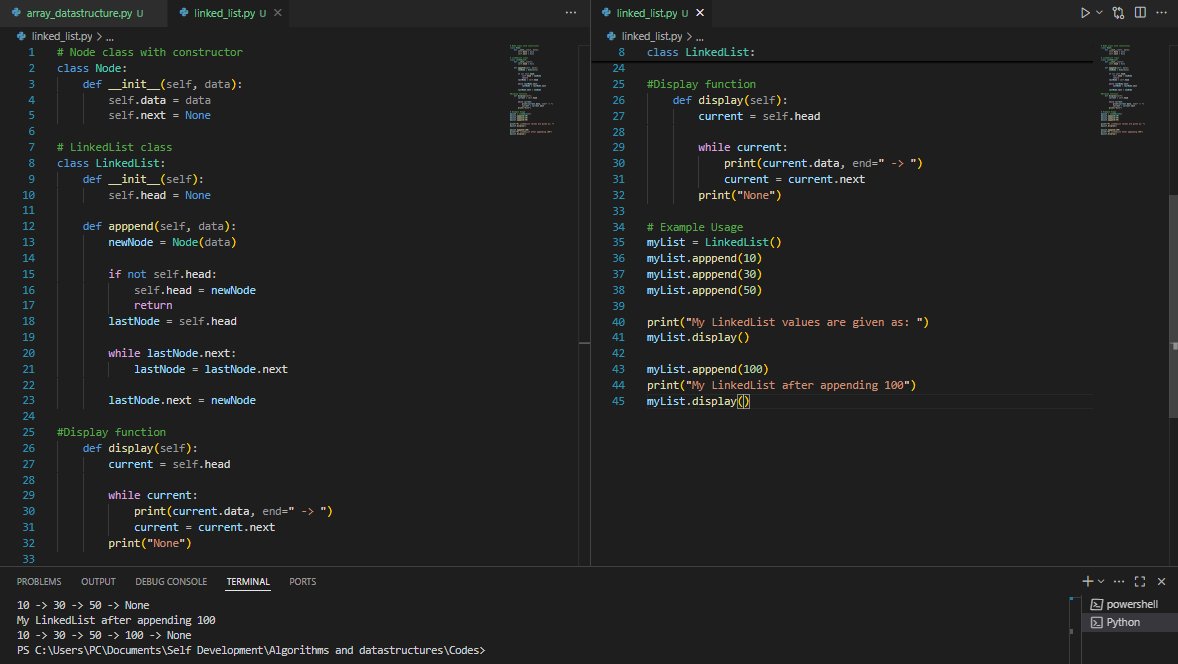Select the powershell terminal entry
The image size is (1178, 664).
coord(1129,604)
